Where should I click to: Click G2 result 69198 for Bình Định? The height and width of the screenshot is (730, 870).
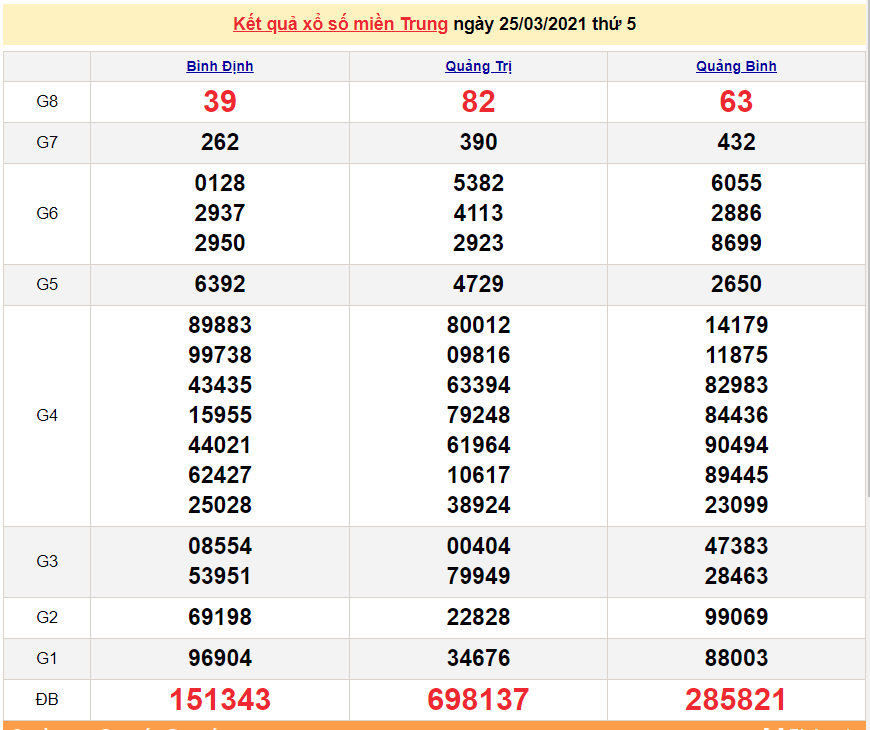220,617
